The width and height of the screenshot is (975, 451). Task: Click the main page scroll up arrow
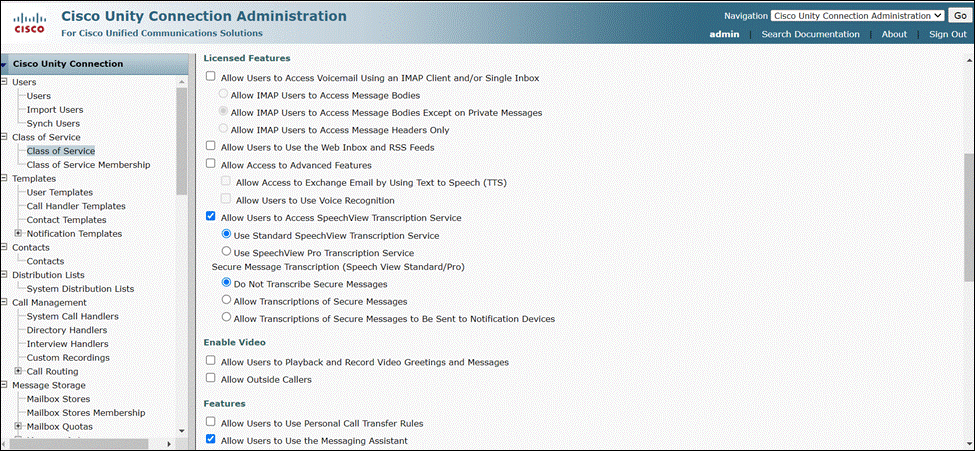[x=969, y=59]
